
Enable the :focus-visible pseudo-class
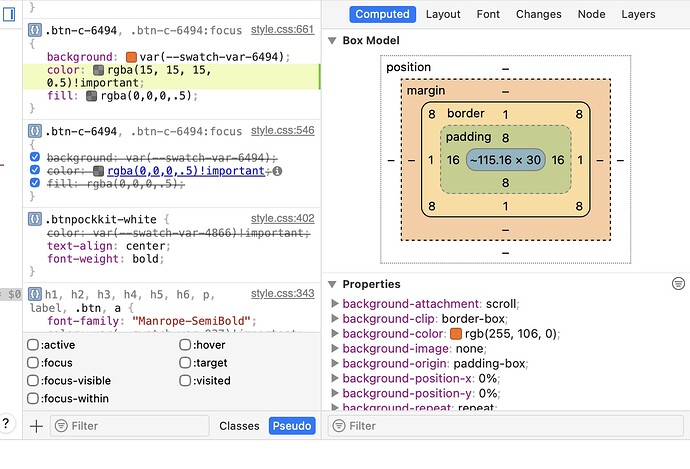[33, 380]
